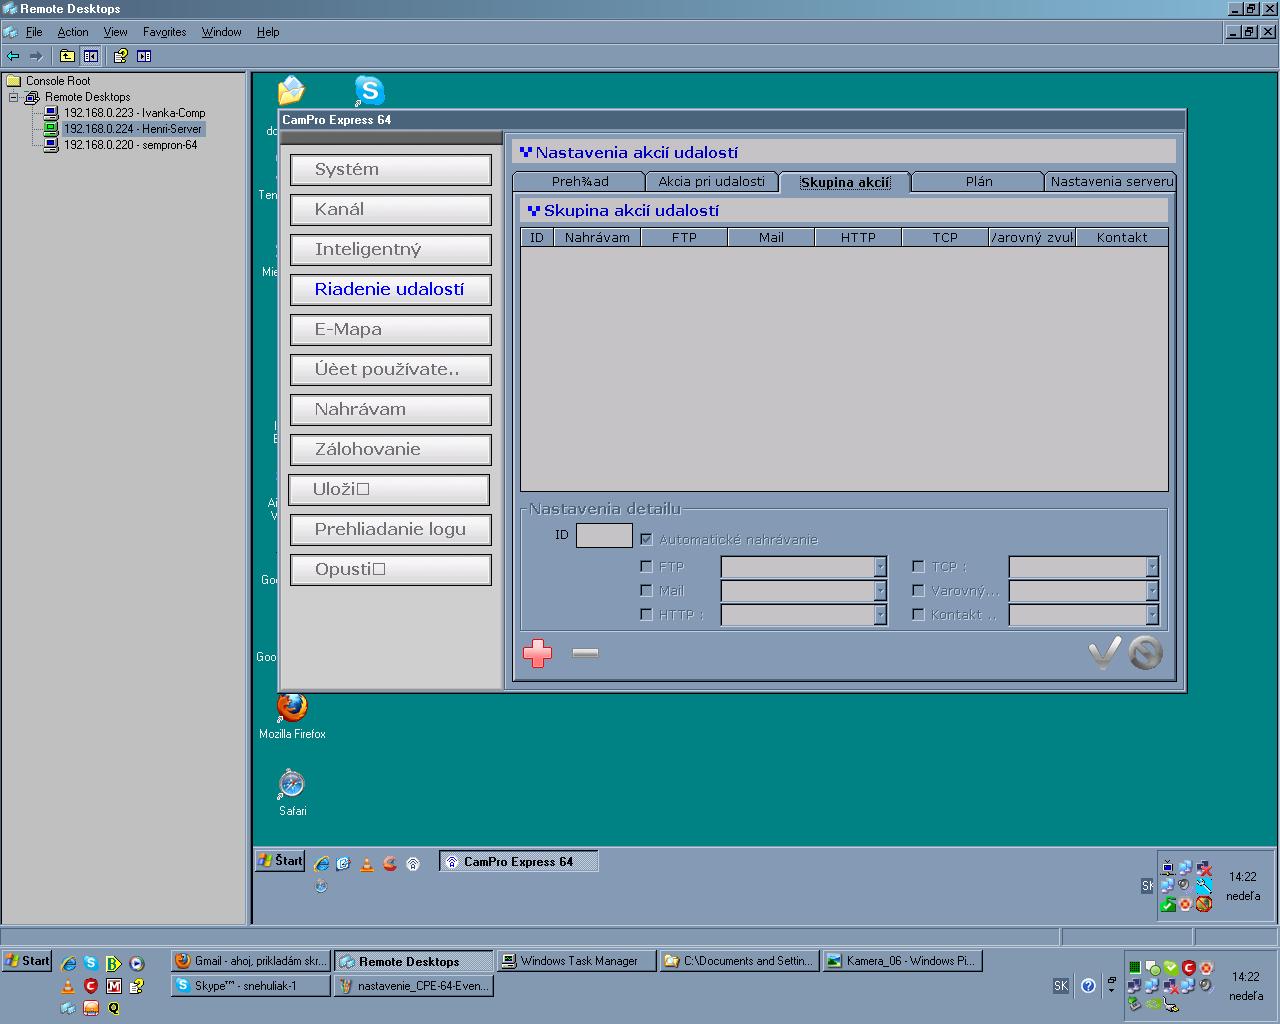Click the Skype desktop icon
Viewport: 1280px width, 1024px height.
pos(369,91)
